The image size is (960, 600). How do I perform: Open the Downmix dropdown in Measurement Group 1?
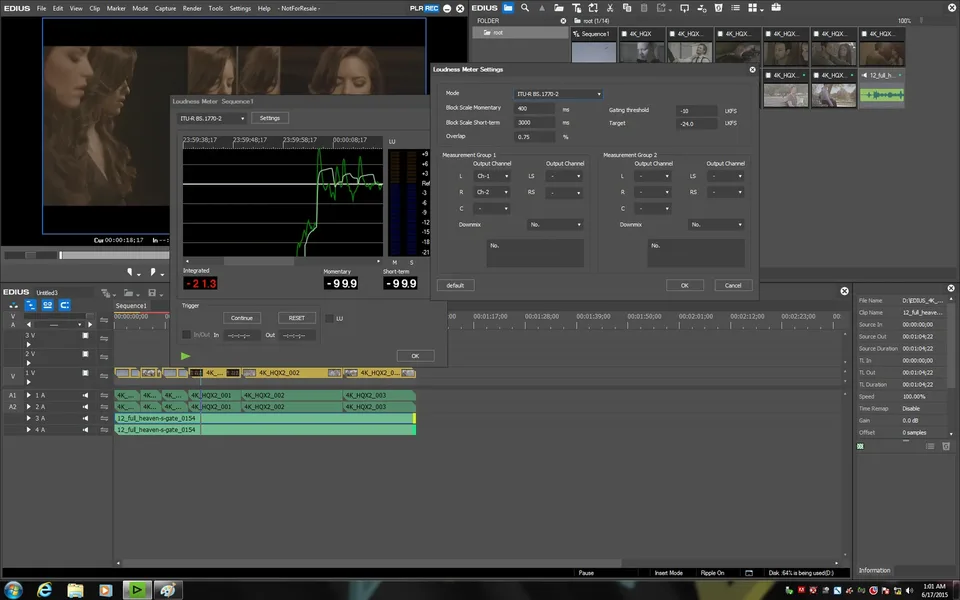[x=555, y=225]
